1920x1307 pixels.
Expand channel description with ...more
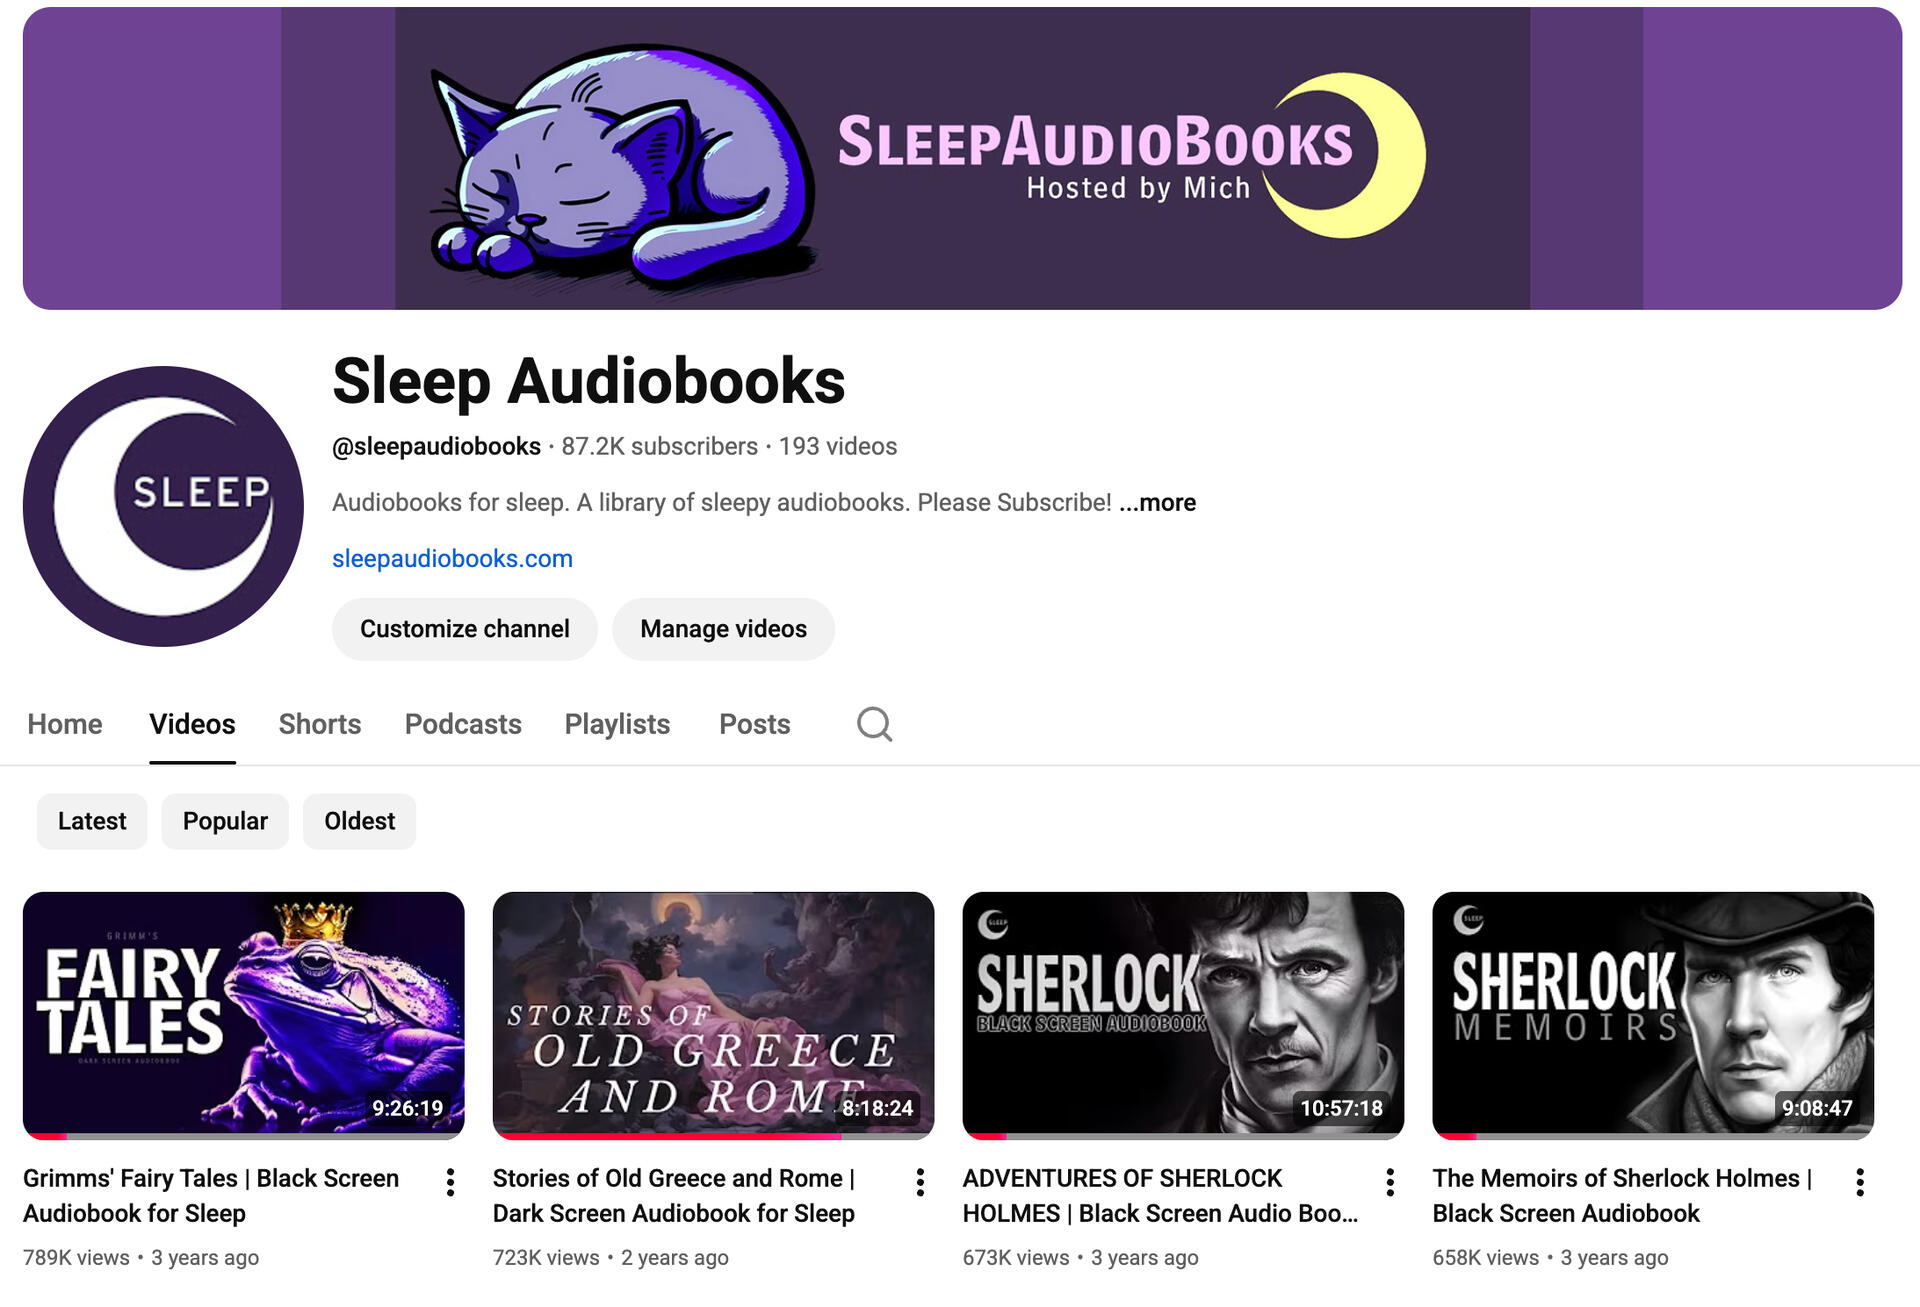[1157, 502]
